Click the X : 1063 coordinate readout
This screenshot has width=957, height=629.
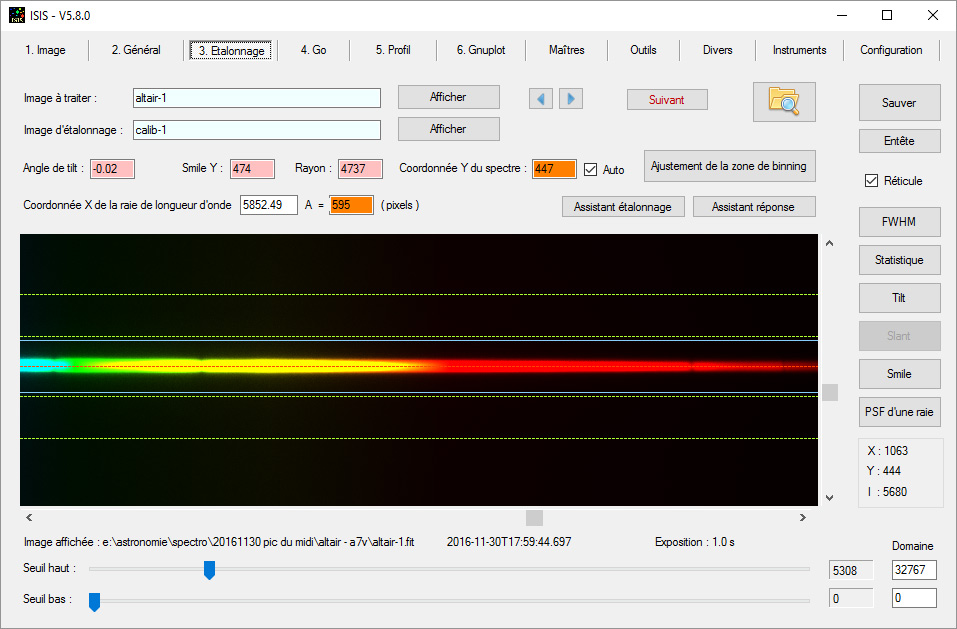click(887, 451)
